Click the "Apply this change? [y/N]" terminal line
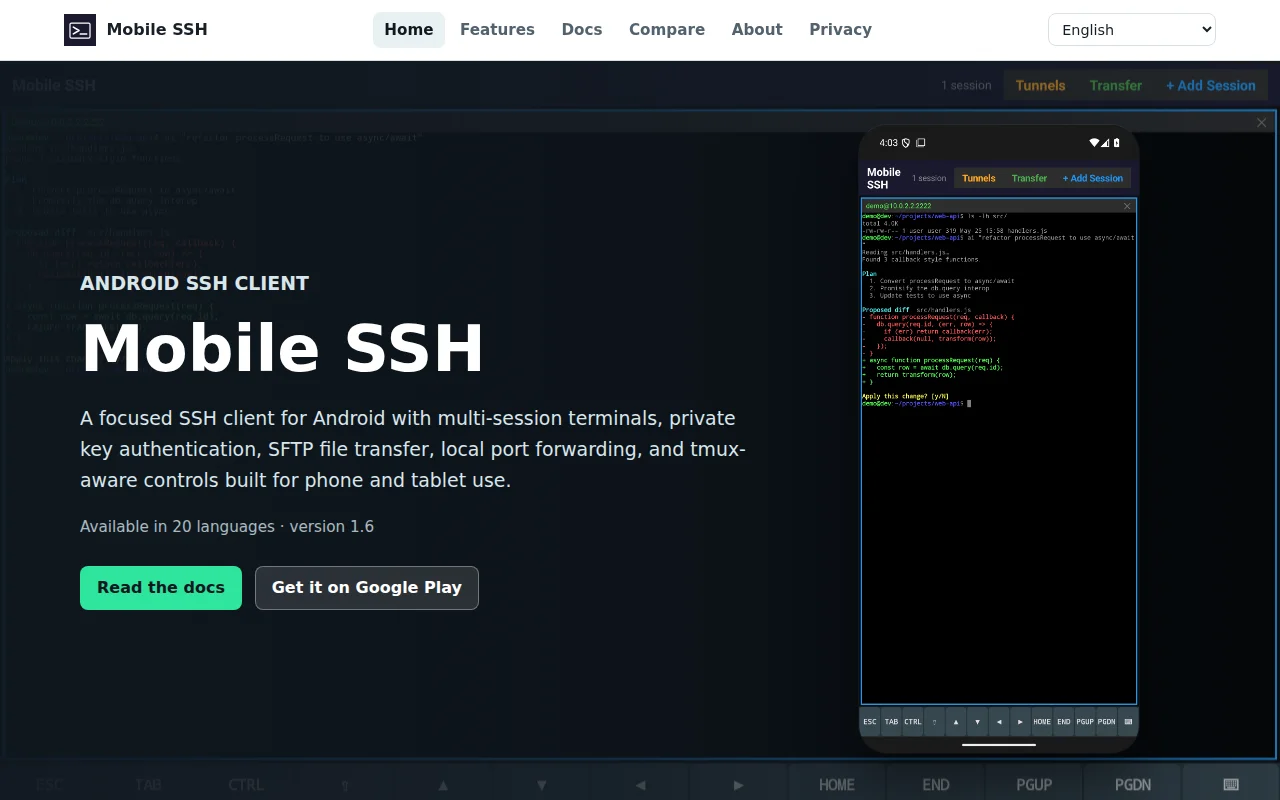Screen dimensions: 1280x800 tap(905, 396)
